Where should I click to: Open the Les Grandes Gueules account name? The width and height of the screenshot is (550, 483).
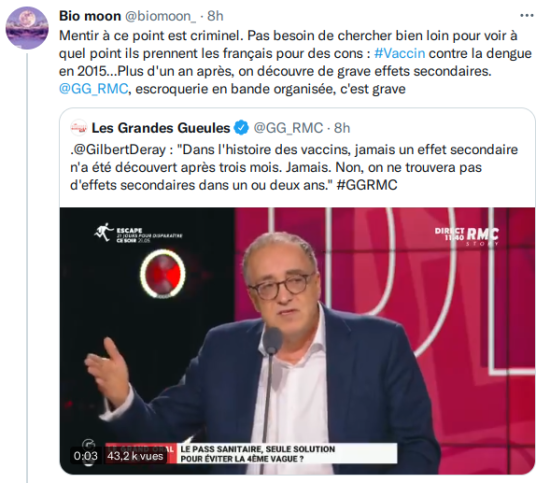161,128
